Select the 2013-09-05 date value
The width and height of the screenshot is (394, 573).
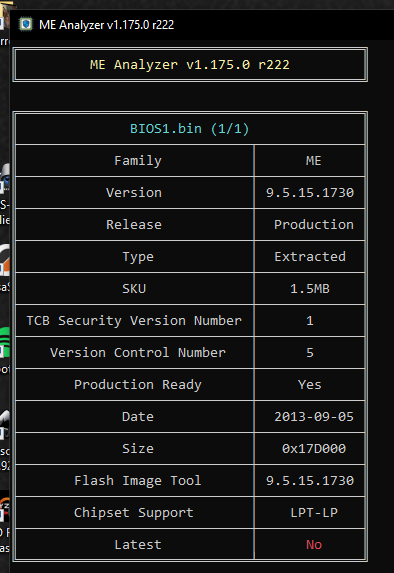tap(314, 417)
